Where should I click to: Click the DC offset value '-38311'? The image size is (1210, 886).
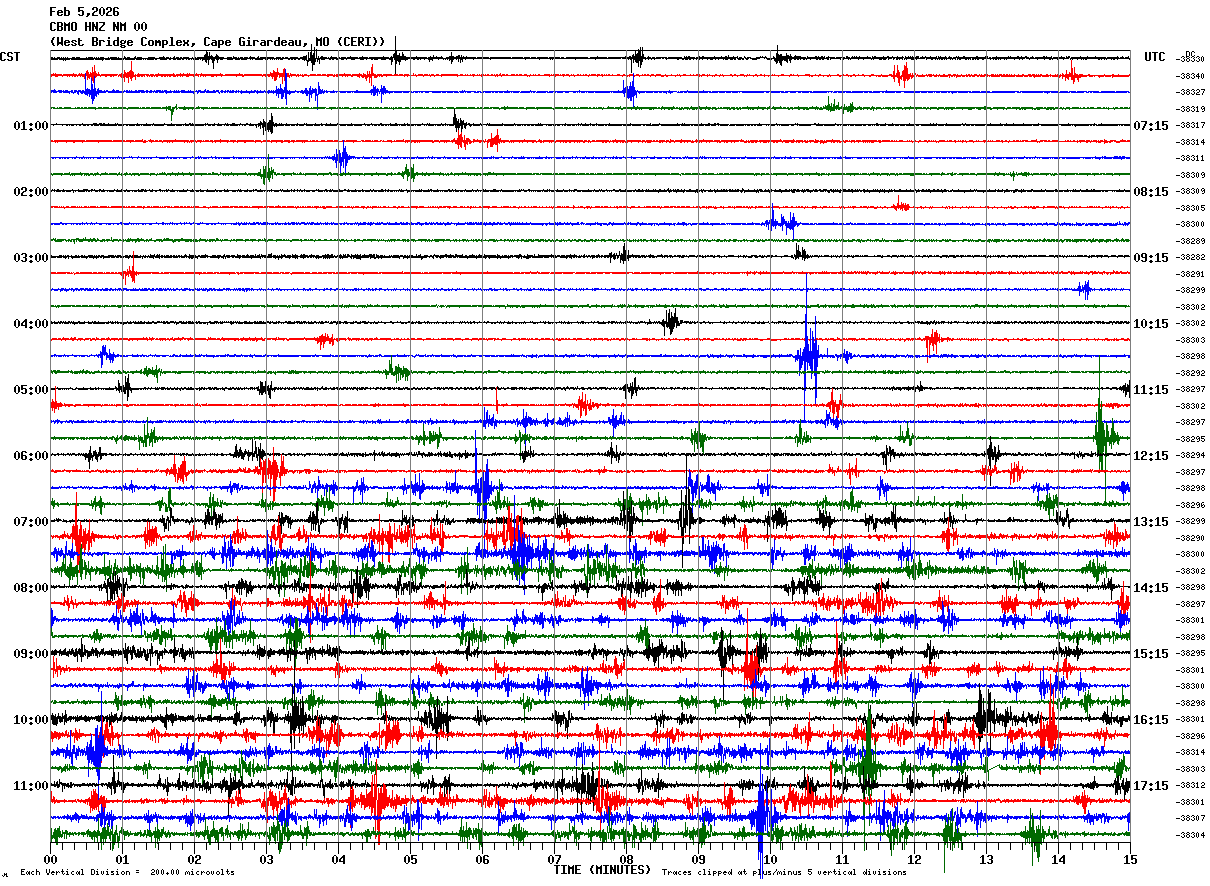[x=1191, y=158]
